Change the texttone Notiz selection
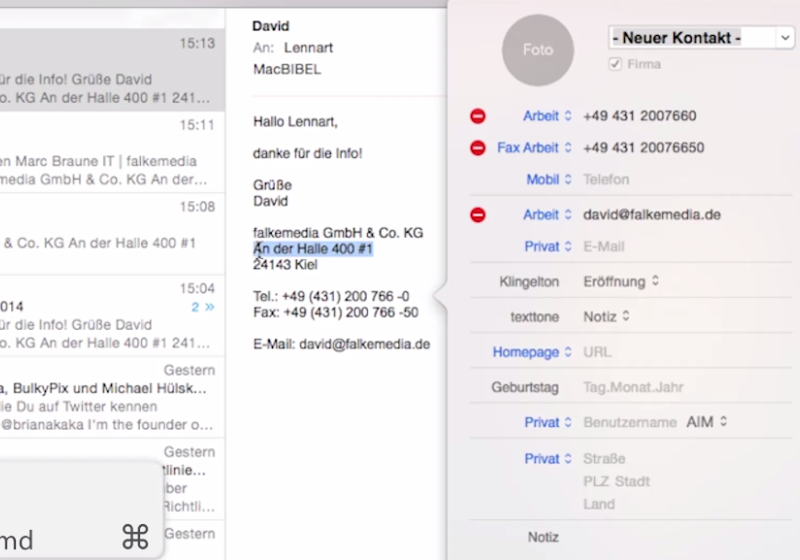The height and width of the screenshot is (560, 800). pos(607,317)
